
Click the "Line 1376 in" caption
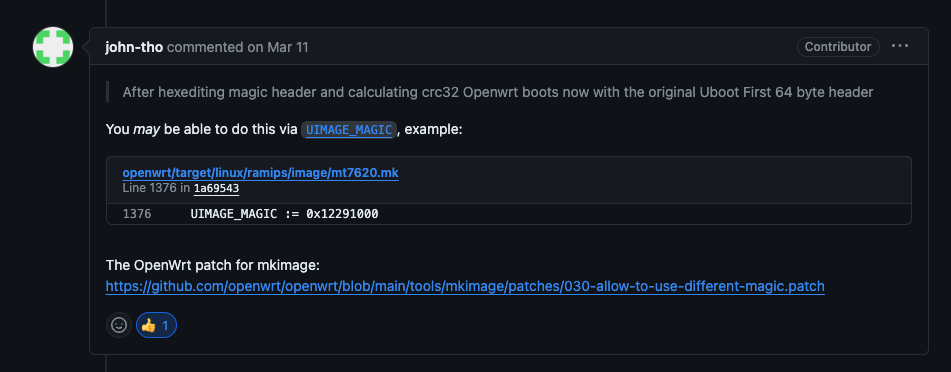pyautogui.click(x=156, y=189)
